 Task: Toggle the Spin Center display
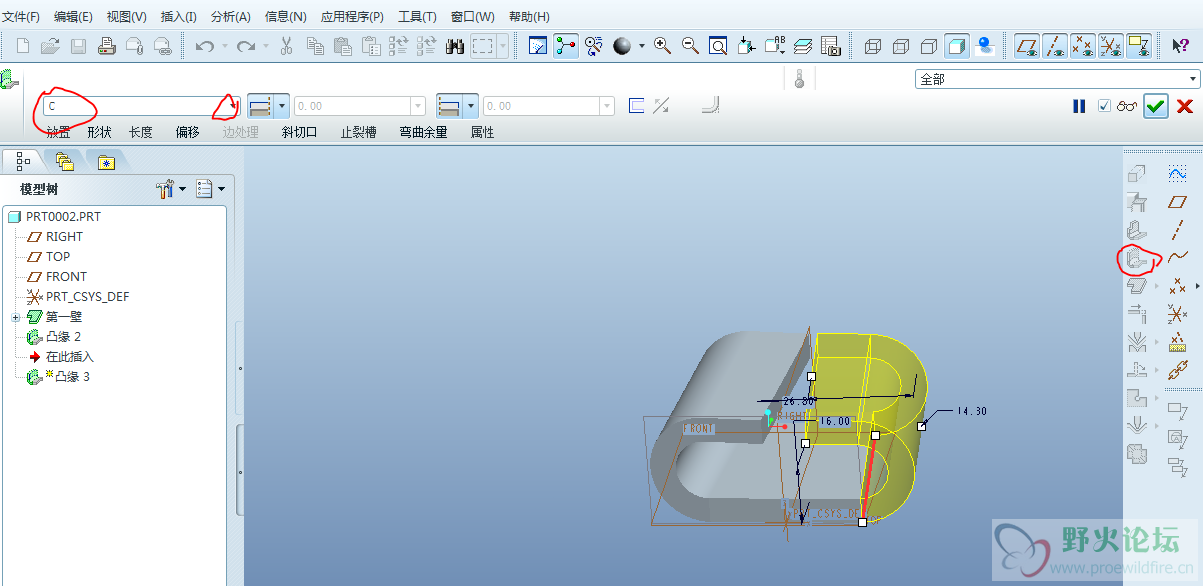pos(566,45)
